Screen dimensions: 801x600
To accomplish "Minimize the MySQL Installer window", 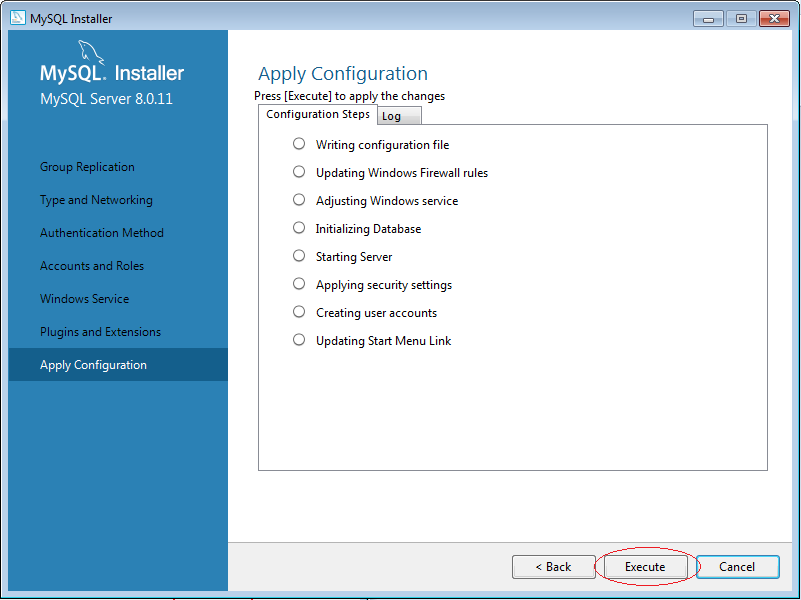I will pyautogui.click(x=708, y=19).
